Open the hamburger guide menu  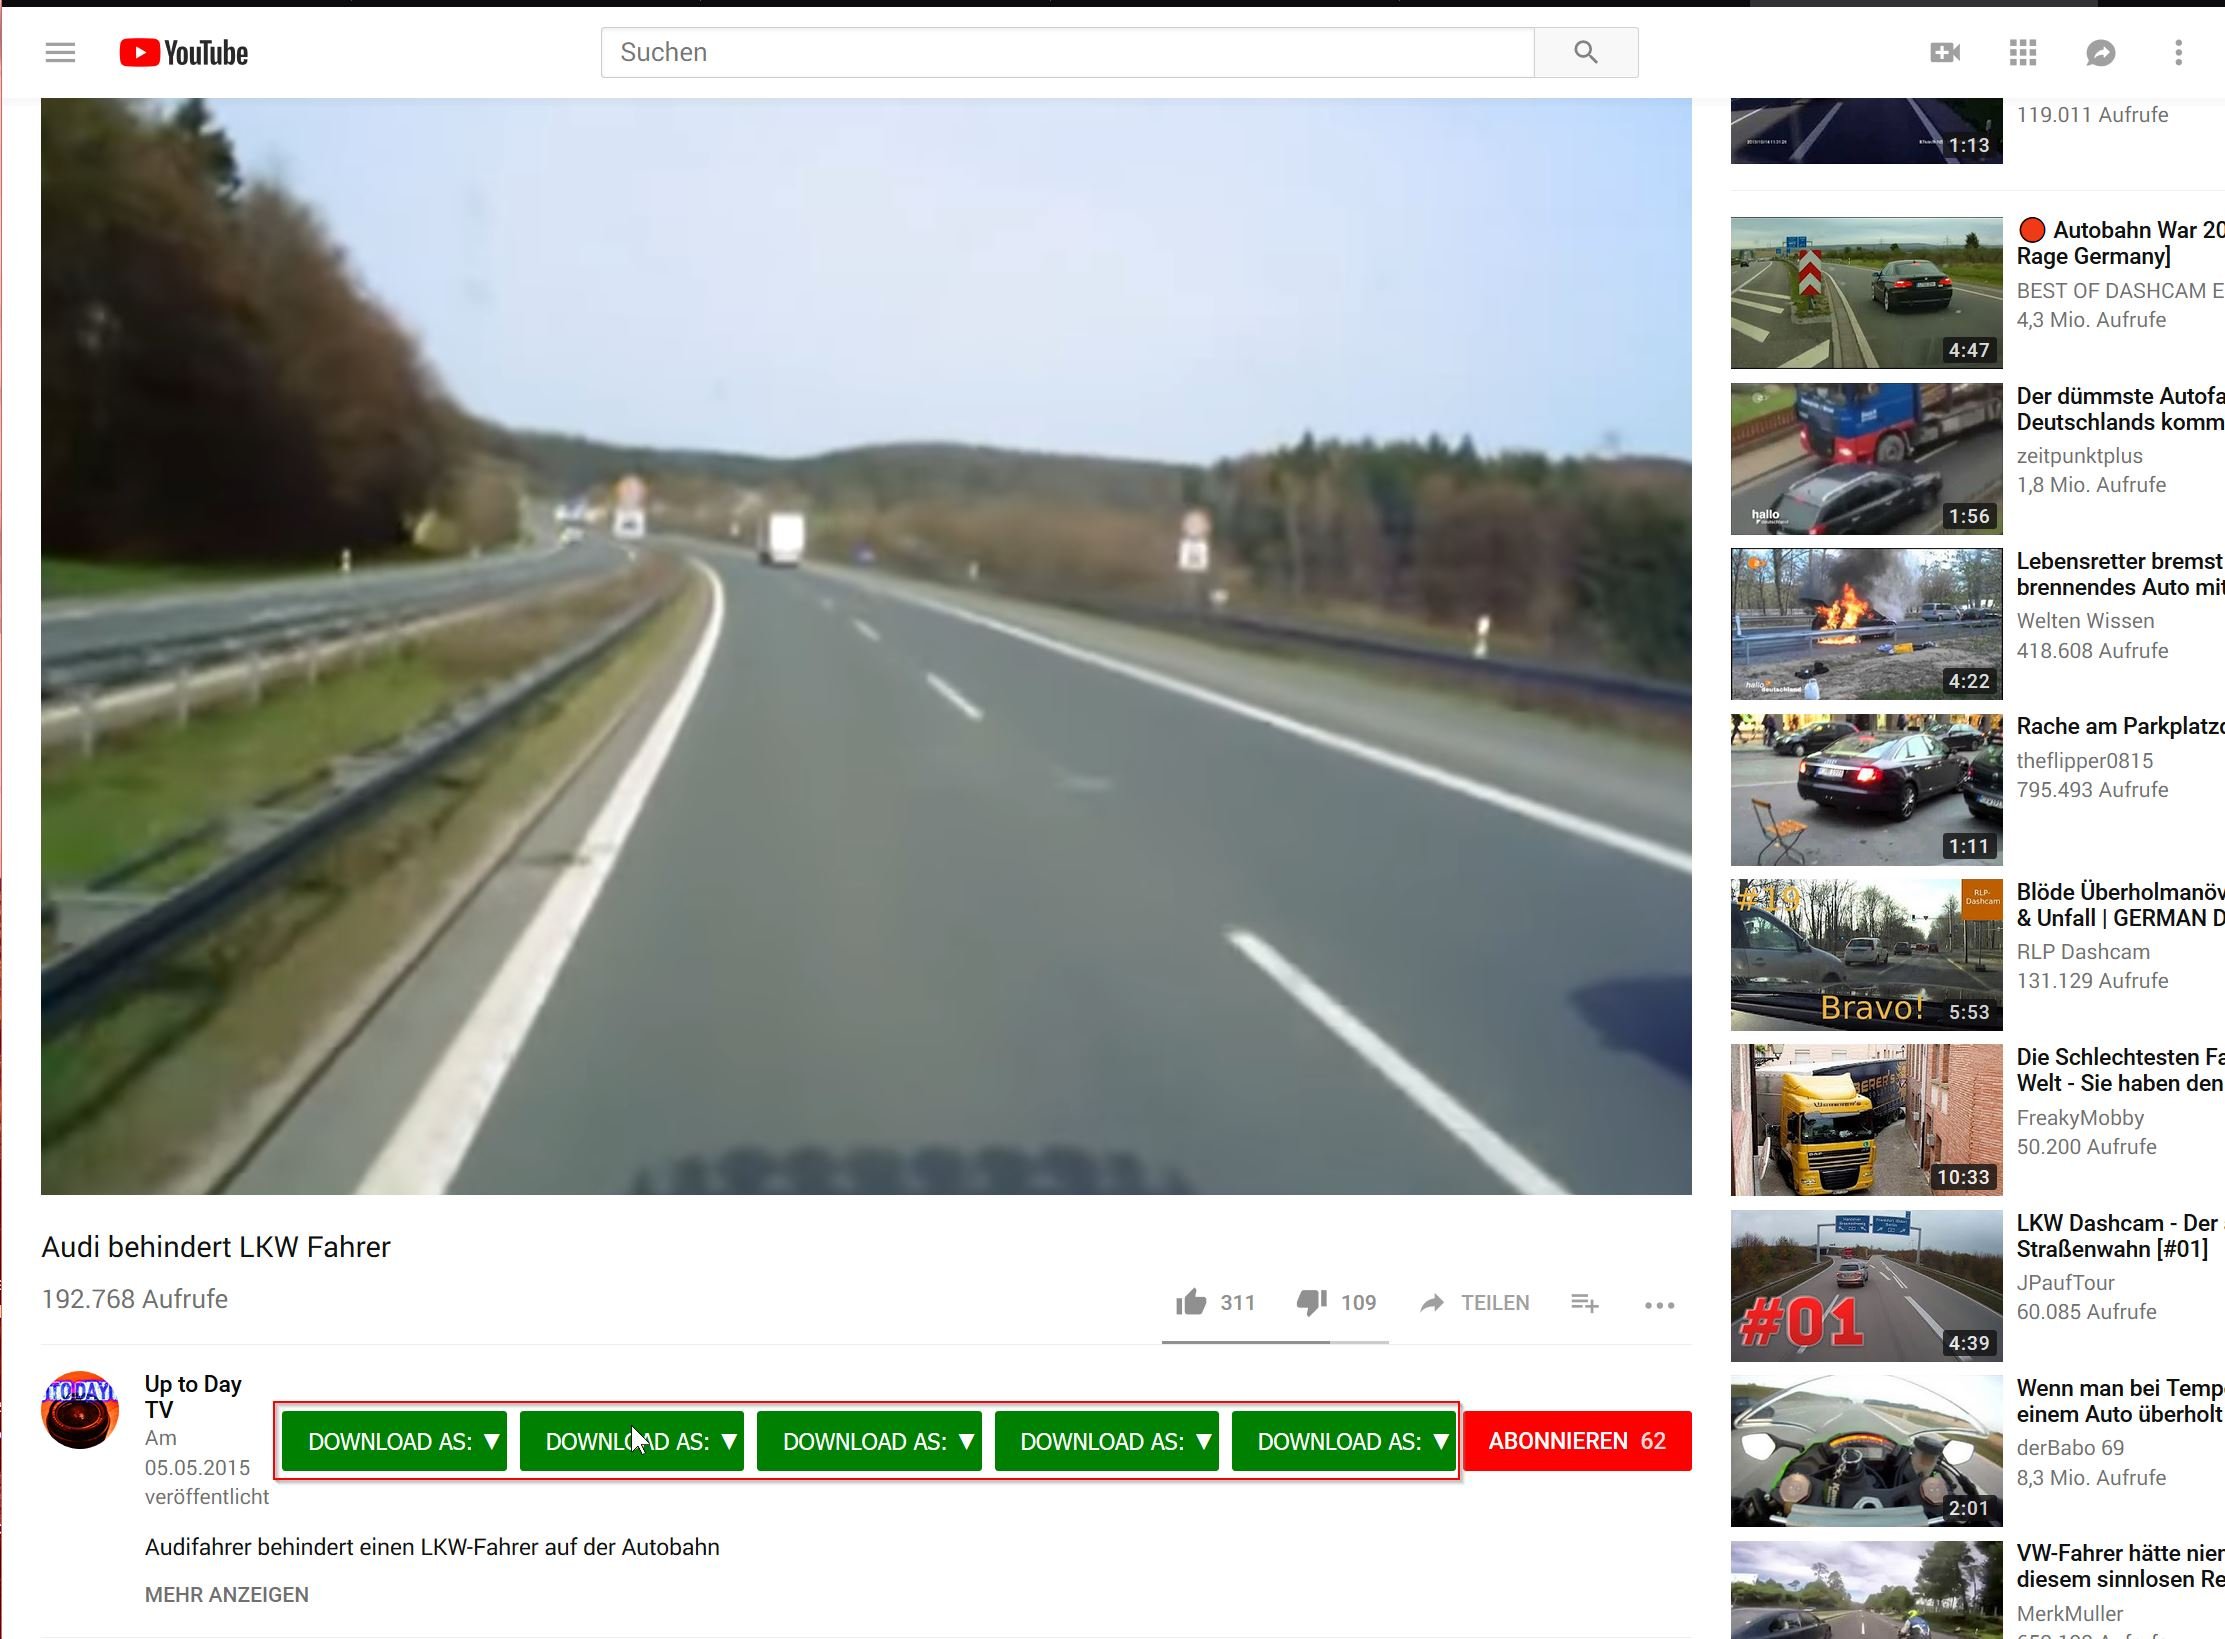point(60,52)
